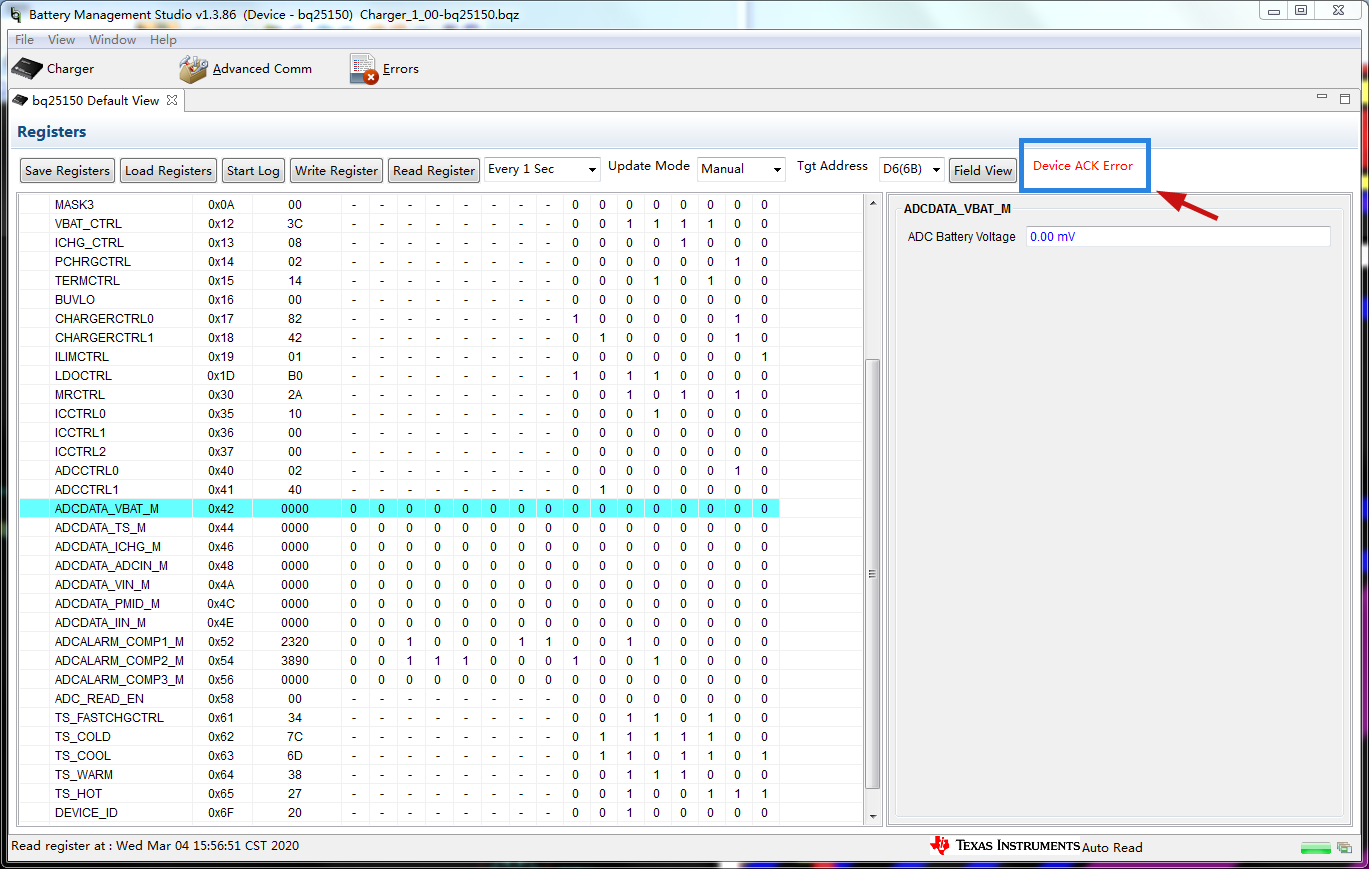Image resolution: width=1369 pixels, height=869 pixels.
Task: Select the MASK3 register name
Action: click(x=74, y=204)
